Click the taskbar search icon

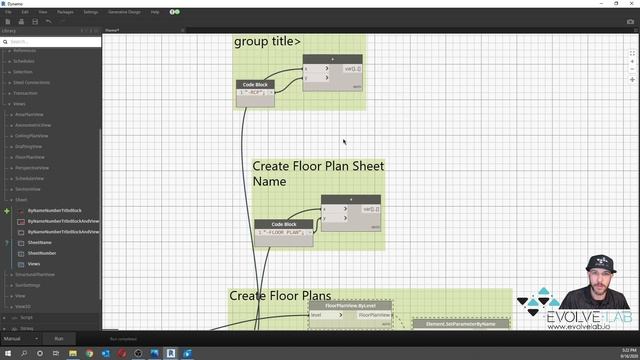pyautogui.click(x=24, y=353)
